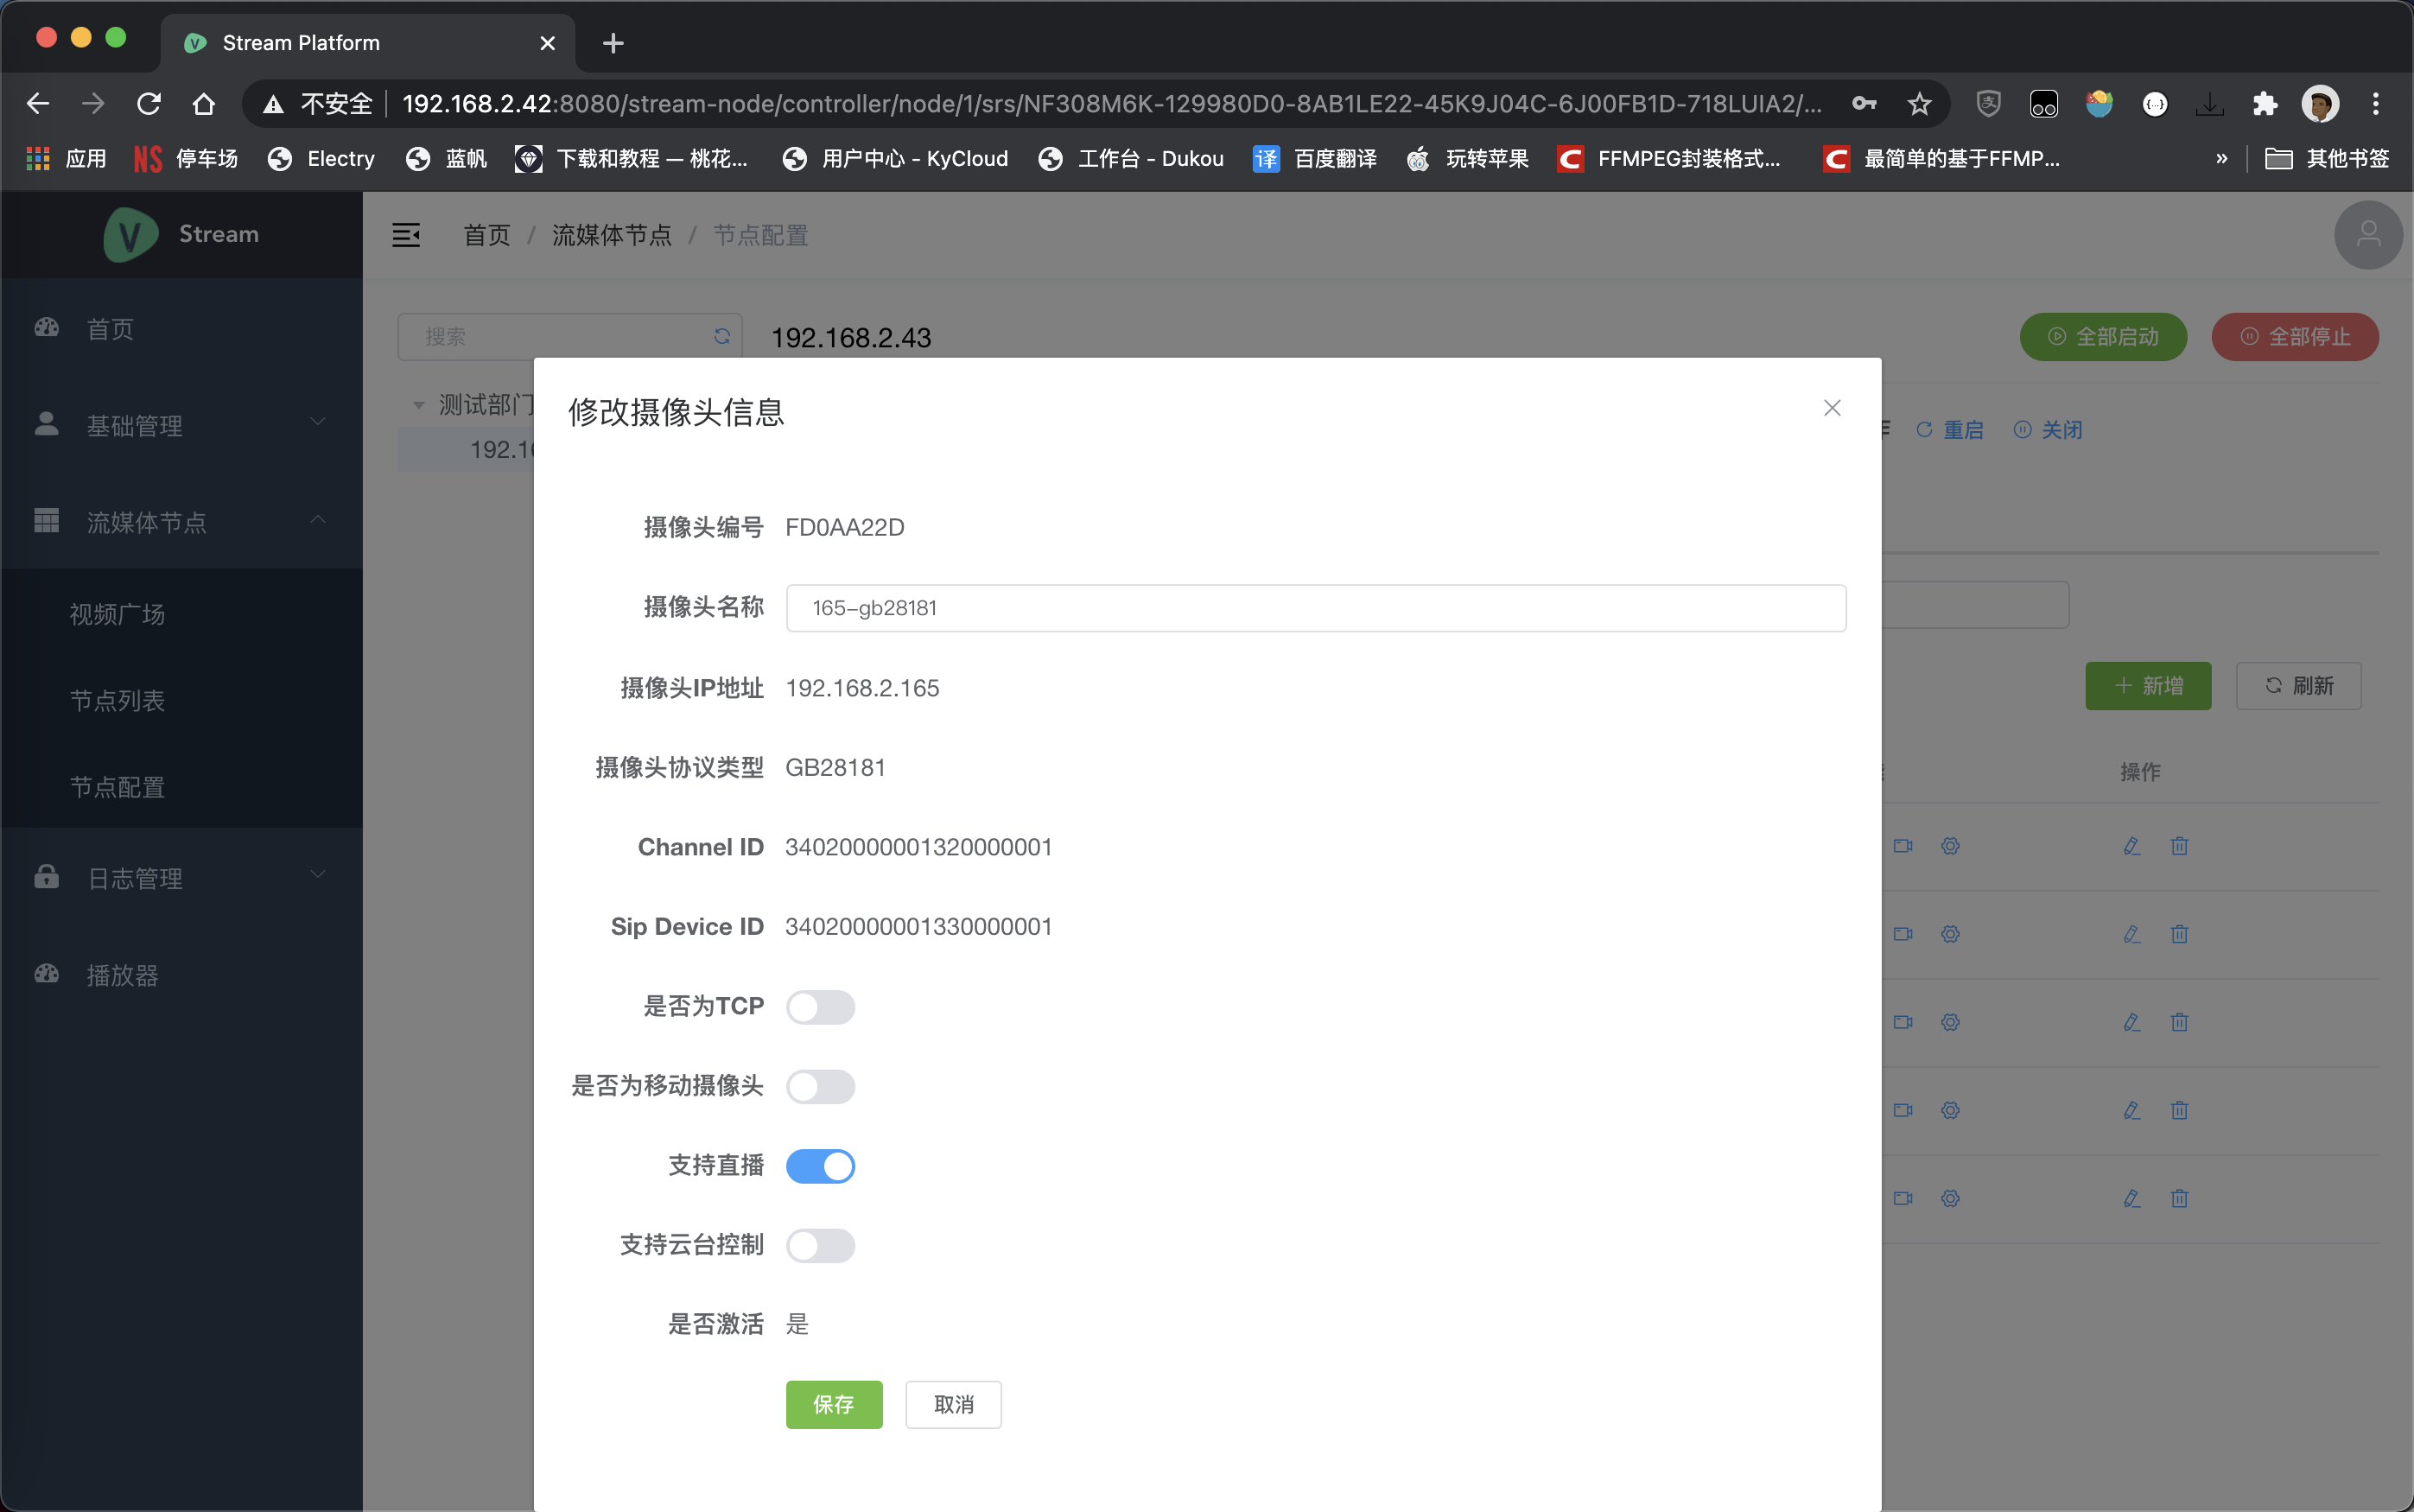Click into the 摄像头名称 text field
This screenshot has width=2414, height=1512.
(x=1314, y=608)
